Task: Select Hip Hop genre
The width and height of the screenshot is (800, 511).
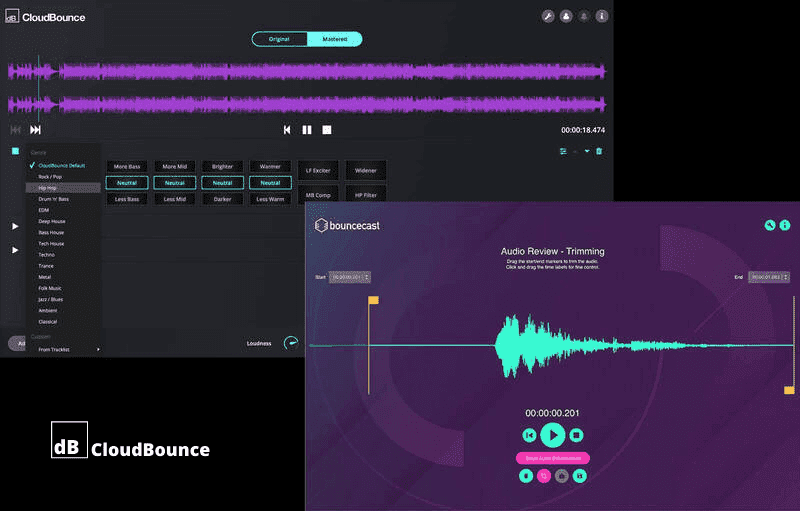Action: pyautogui.click(x=64, y=188)
